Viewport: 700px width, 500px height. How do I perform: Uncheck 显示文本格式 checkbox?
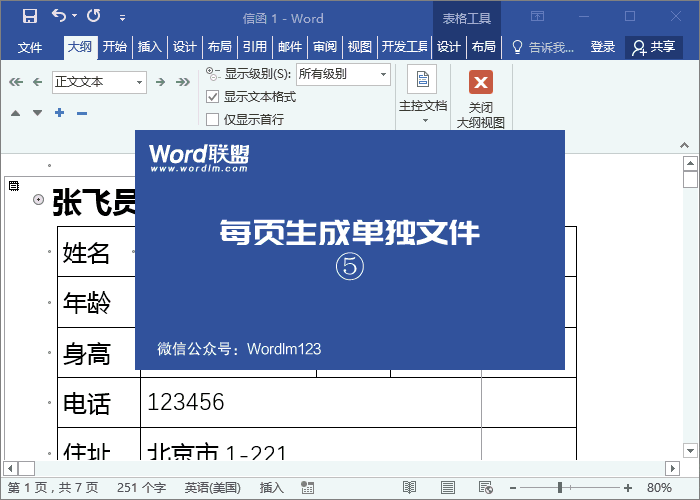pos(212,96)
